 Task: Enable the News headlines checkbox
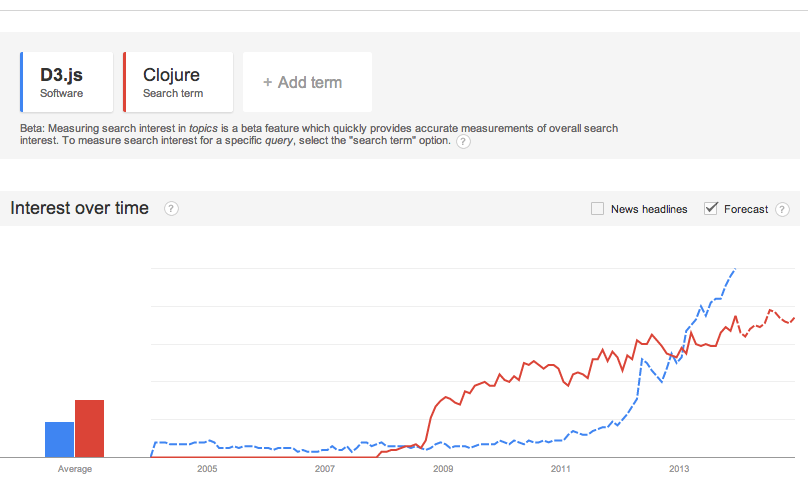pos(598,209)
